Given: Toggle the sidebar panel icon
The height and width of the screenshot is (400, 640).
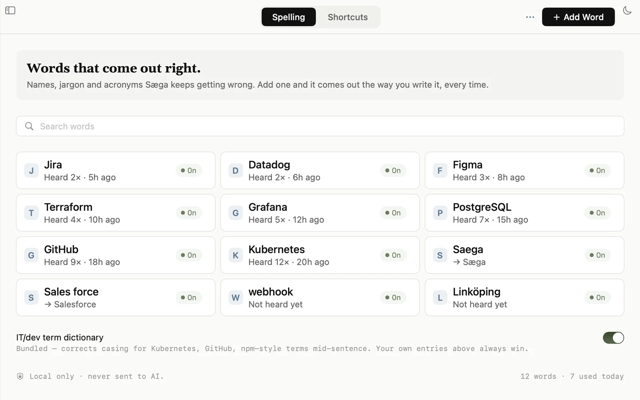Looking at the screenshot, I should 10,10.
